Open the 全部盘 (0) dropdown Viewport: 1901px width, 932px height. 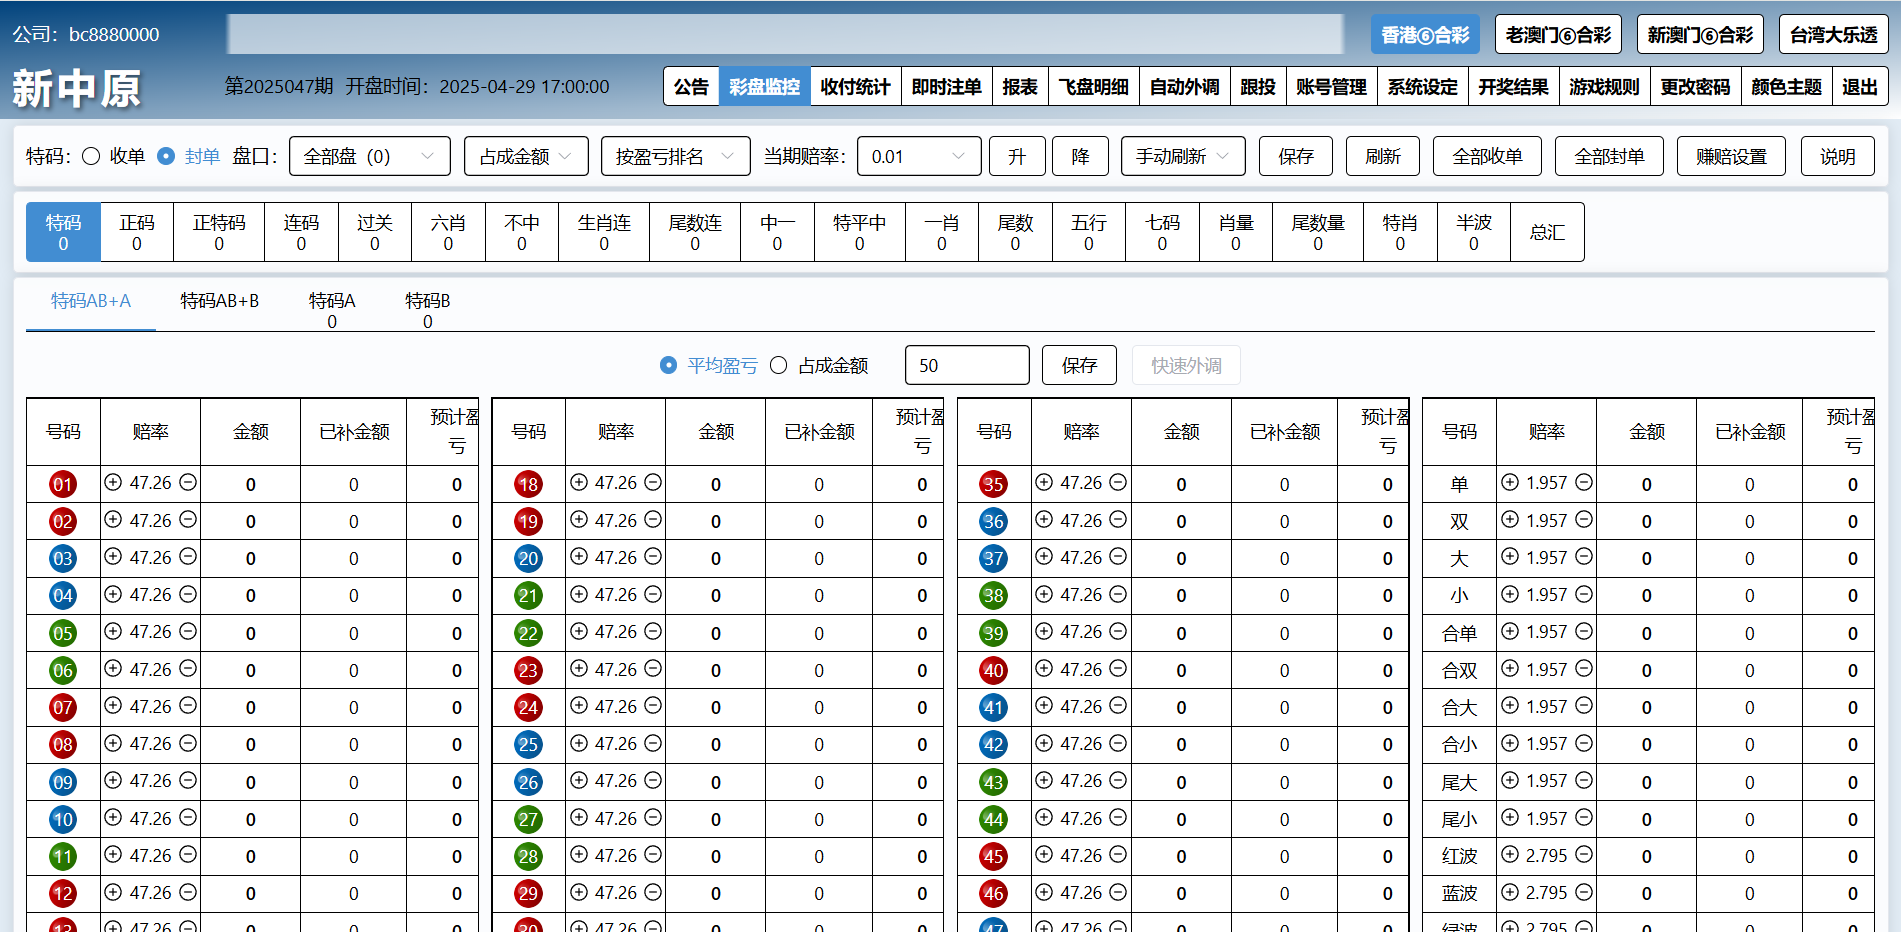click(x=369, y=156)
